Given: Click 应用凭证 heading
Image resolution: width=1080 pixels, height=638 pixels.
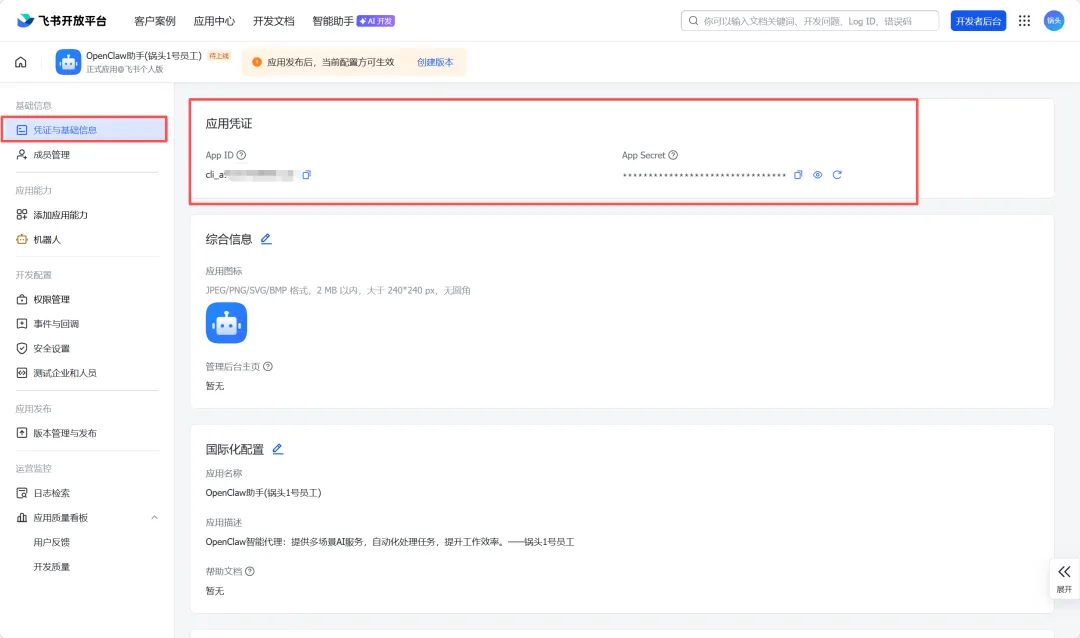Looking at the screenshot, I should coord(229,124).
